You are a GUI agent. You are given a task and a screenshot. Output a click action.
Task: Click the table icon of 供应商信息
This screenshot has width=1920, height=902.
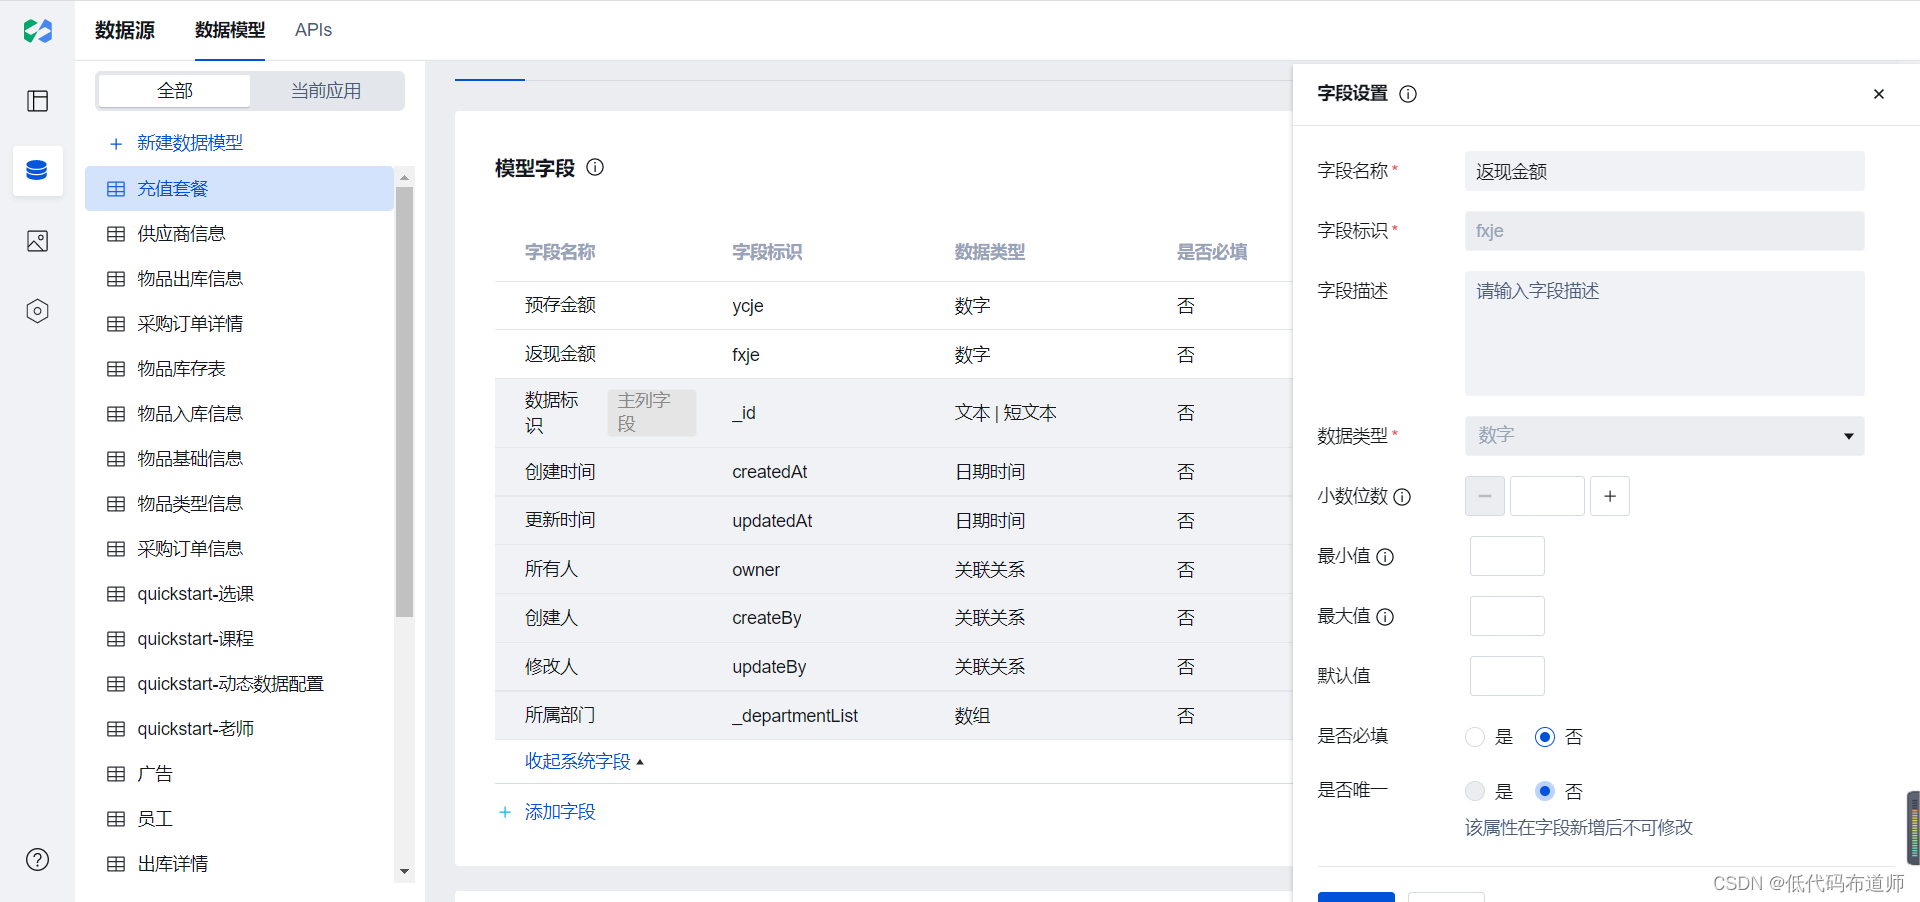coord(116,234)
